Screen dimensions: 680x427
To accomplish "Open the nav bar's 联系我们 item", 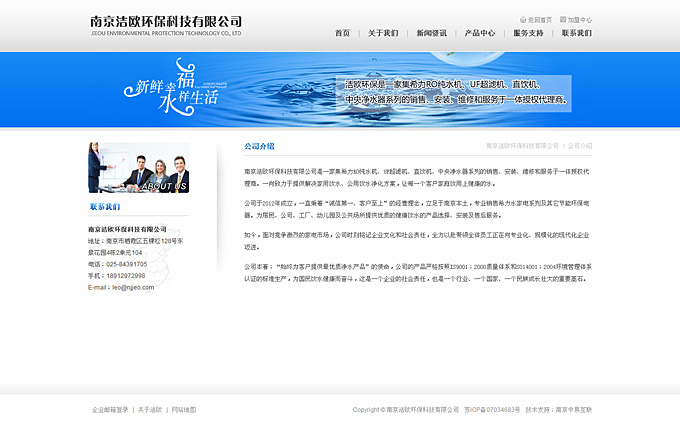I will 577,33.
